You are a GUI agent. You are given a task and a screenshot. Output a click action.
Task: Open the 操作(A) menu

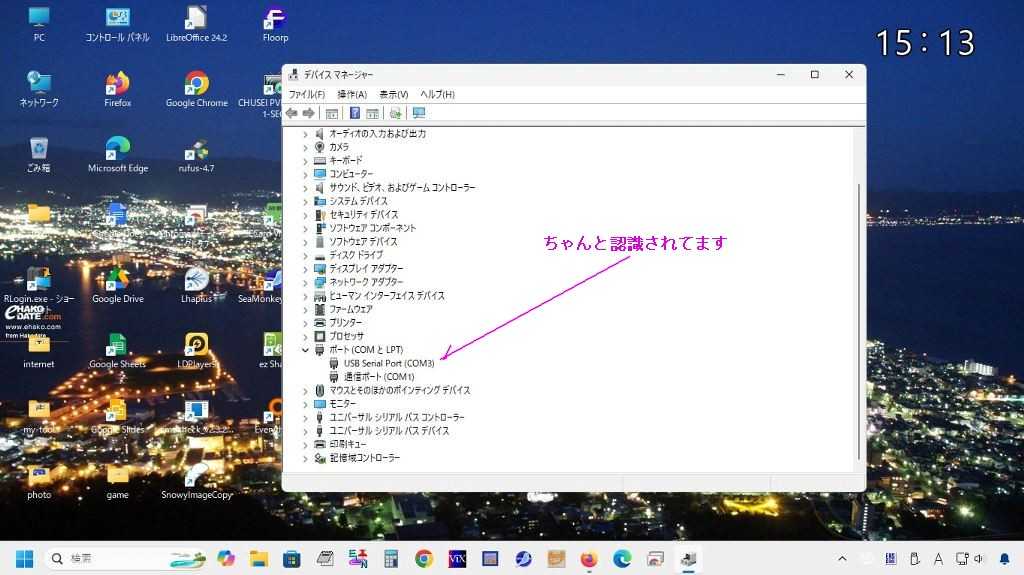pyautogui.click(x=351, y=94)
